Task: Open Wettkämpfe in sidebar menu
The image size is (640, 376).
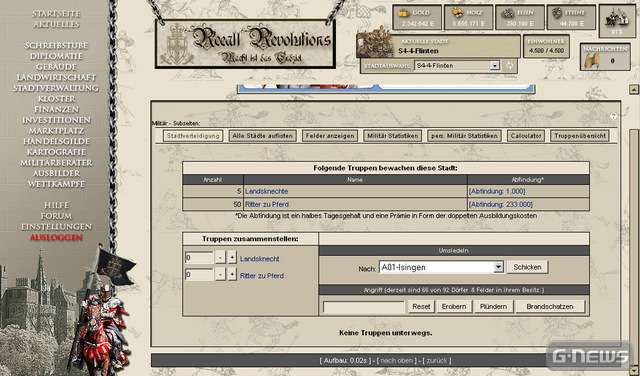Action: [56, 184]
